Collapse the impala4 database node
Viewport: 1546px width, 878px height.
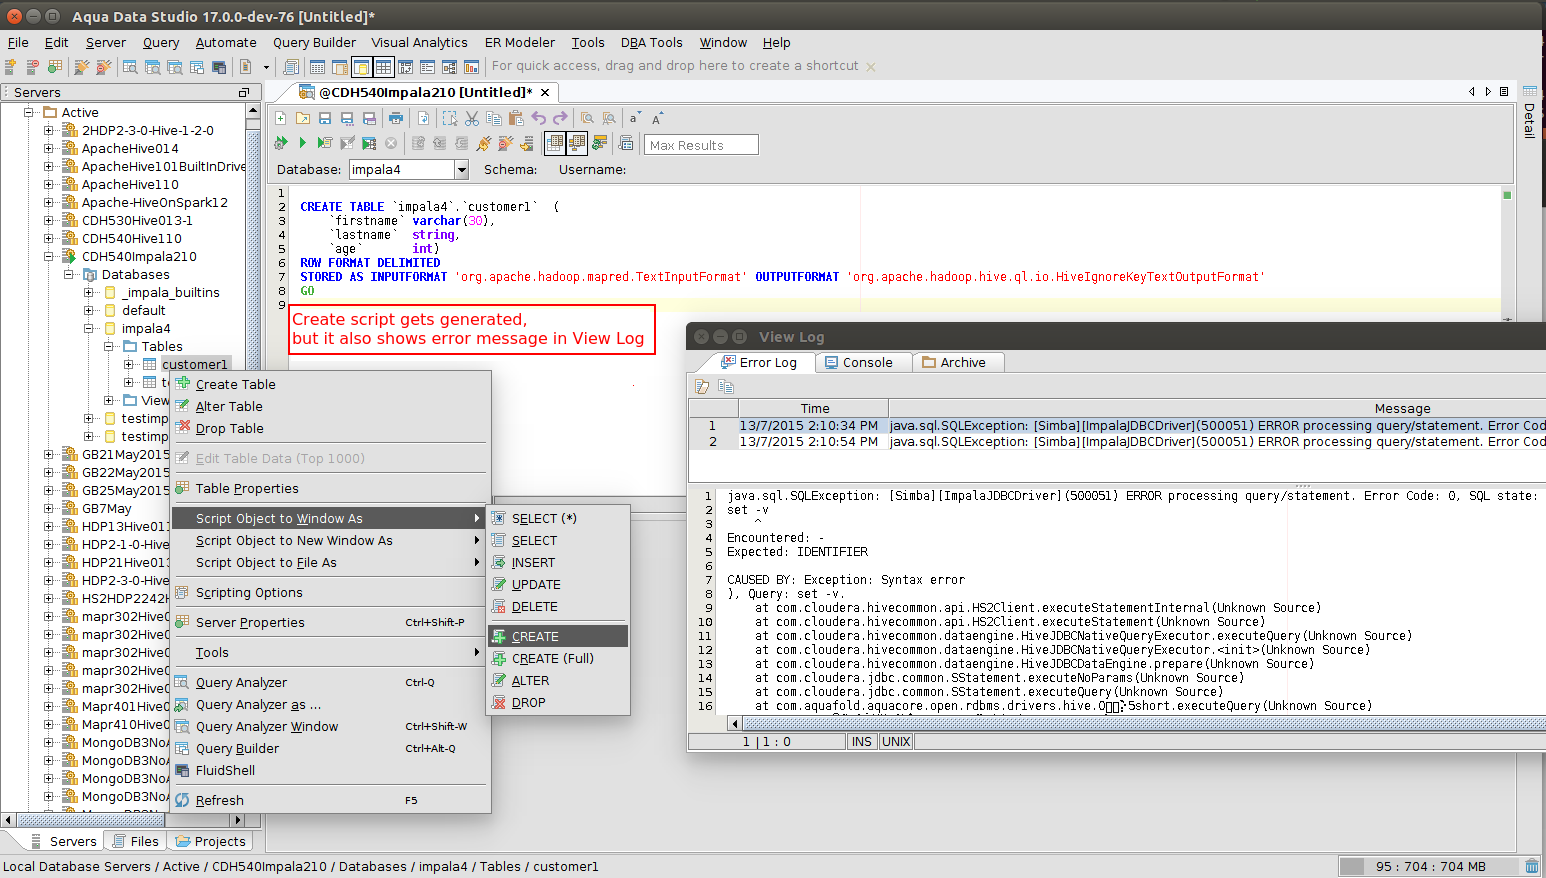click(x=89, y=328)
